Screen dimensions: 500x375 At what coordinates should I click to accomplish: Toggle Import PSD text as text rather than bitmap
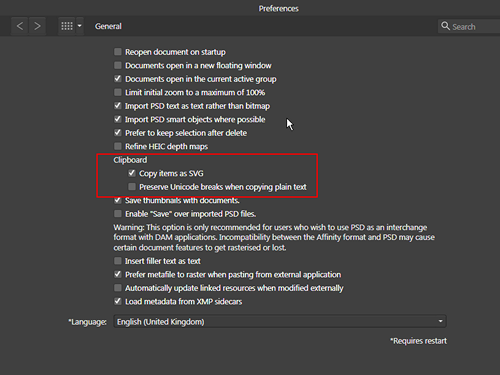pos(118,106)
